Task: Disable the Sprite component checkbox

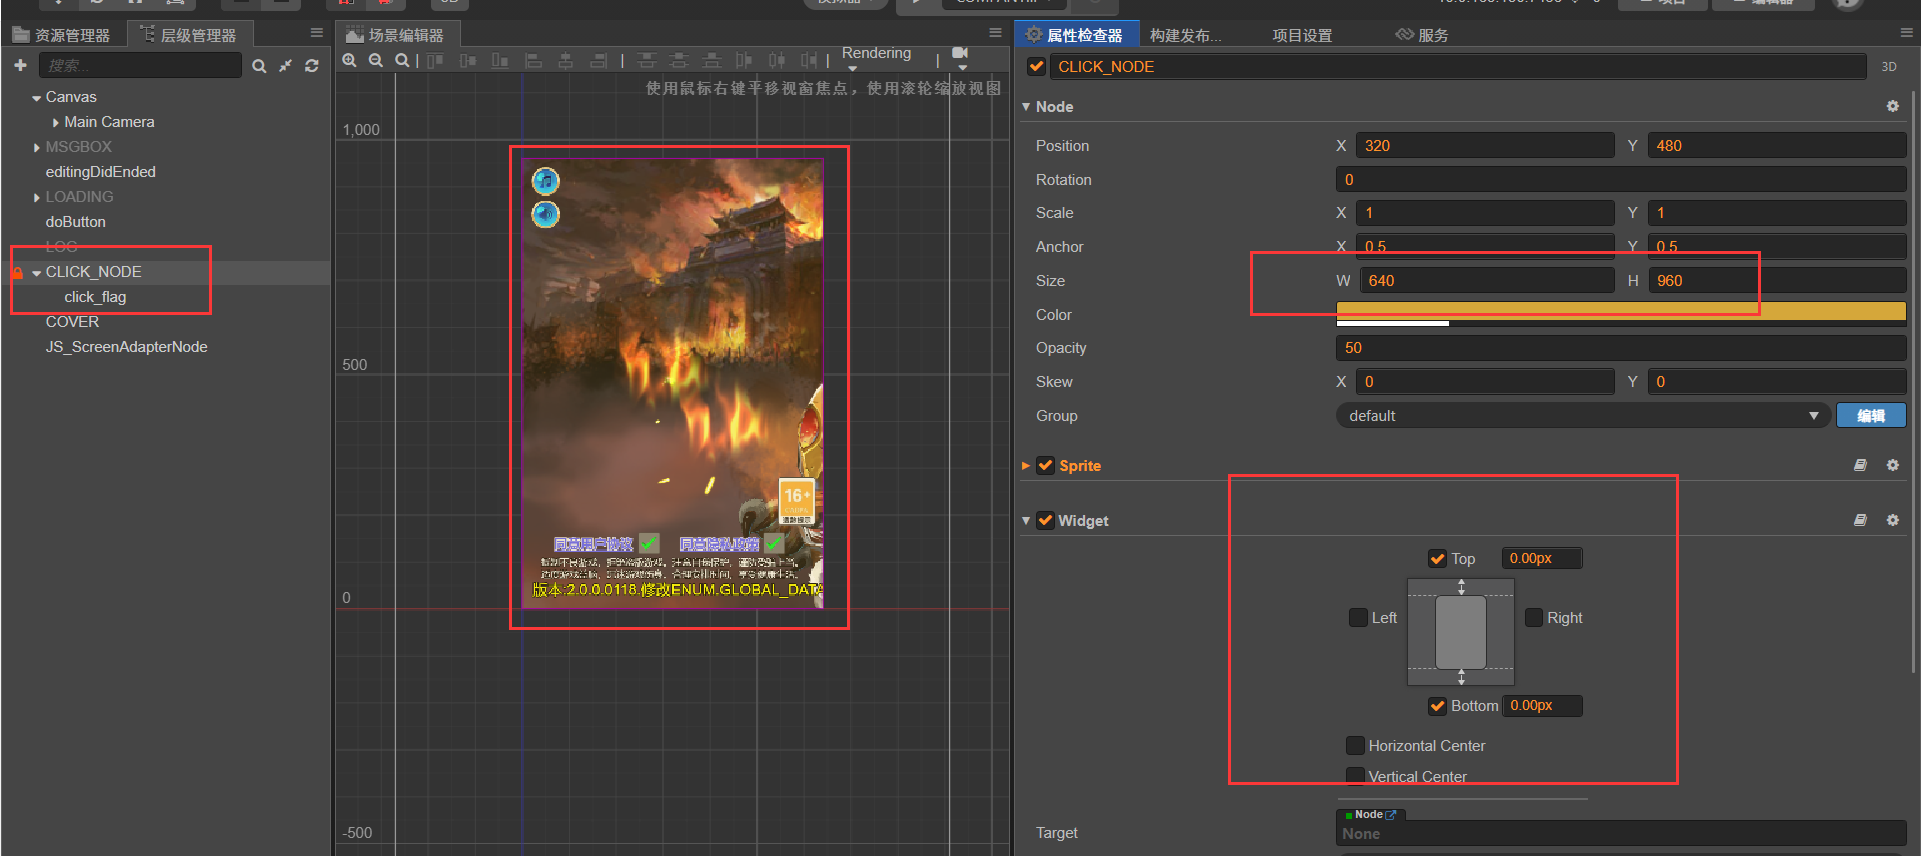Action: [x=1046, y=465]
